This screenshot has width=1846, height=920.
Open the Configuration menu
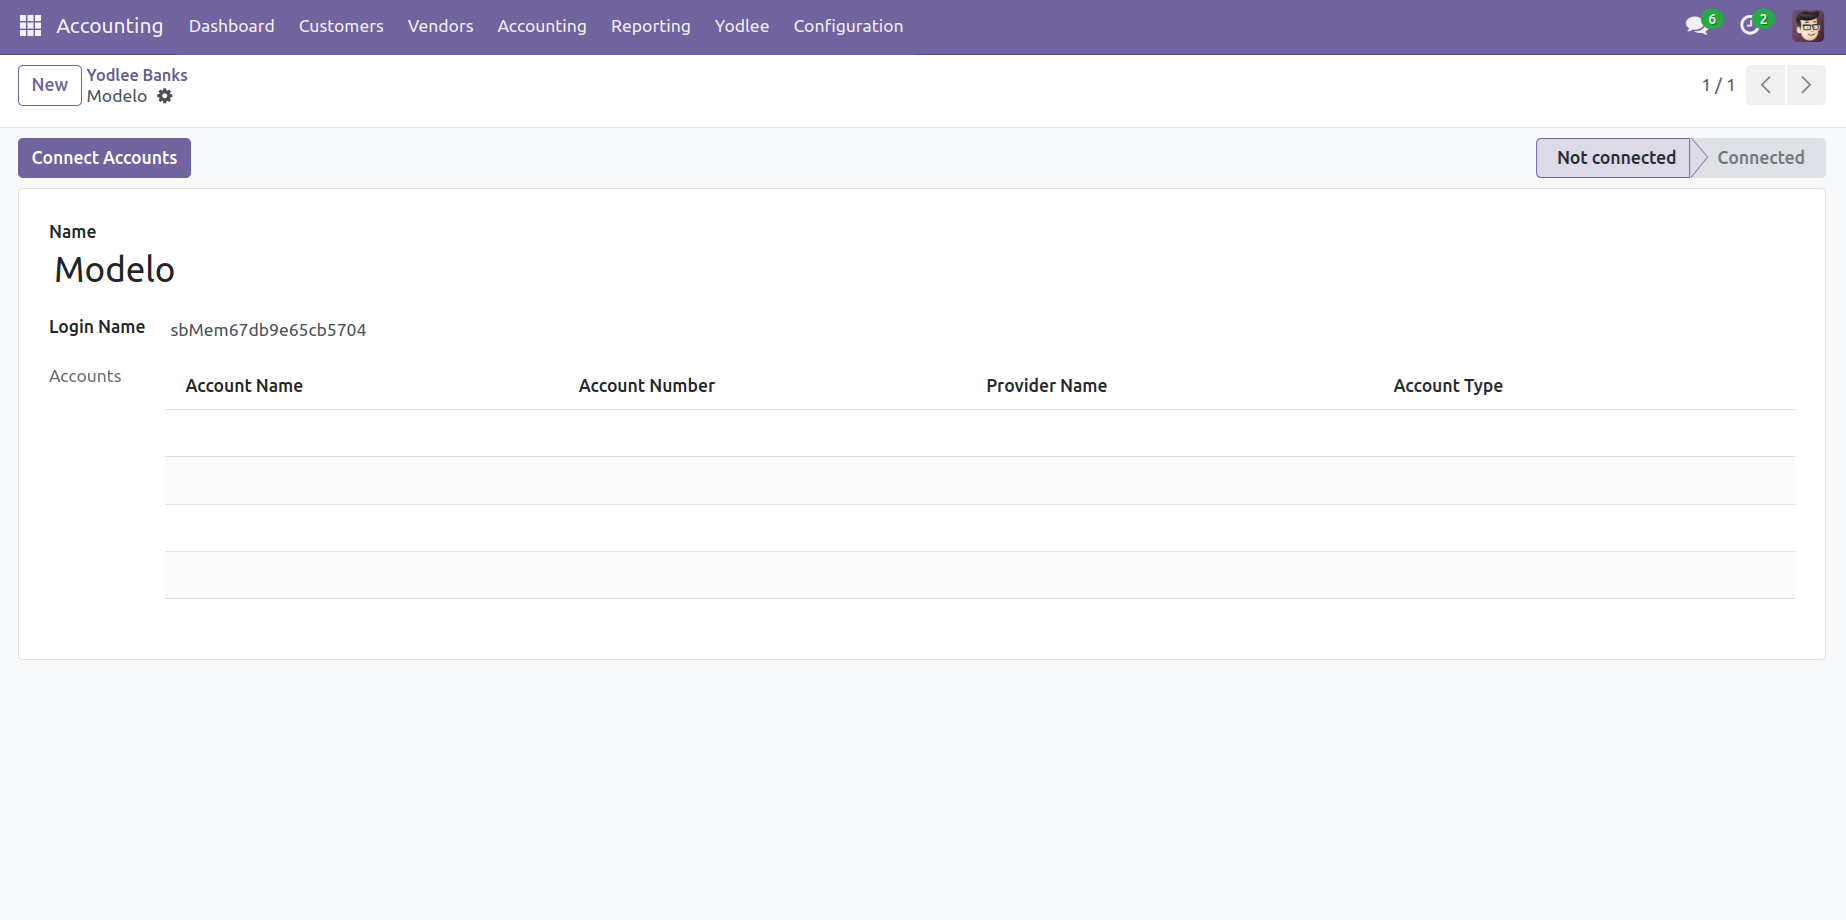pyautogui.click(x=848, y=26)
